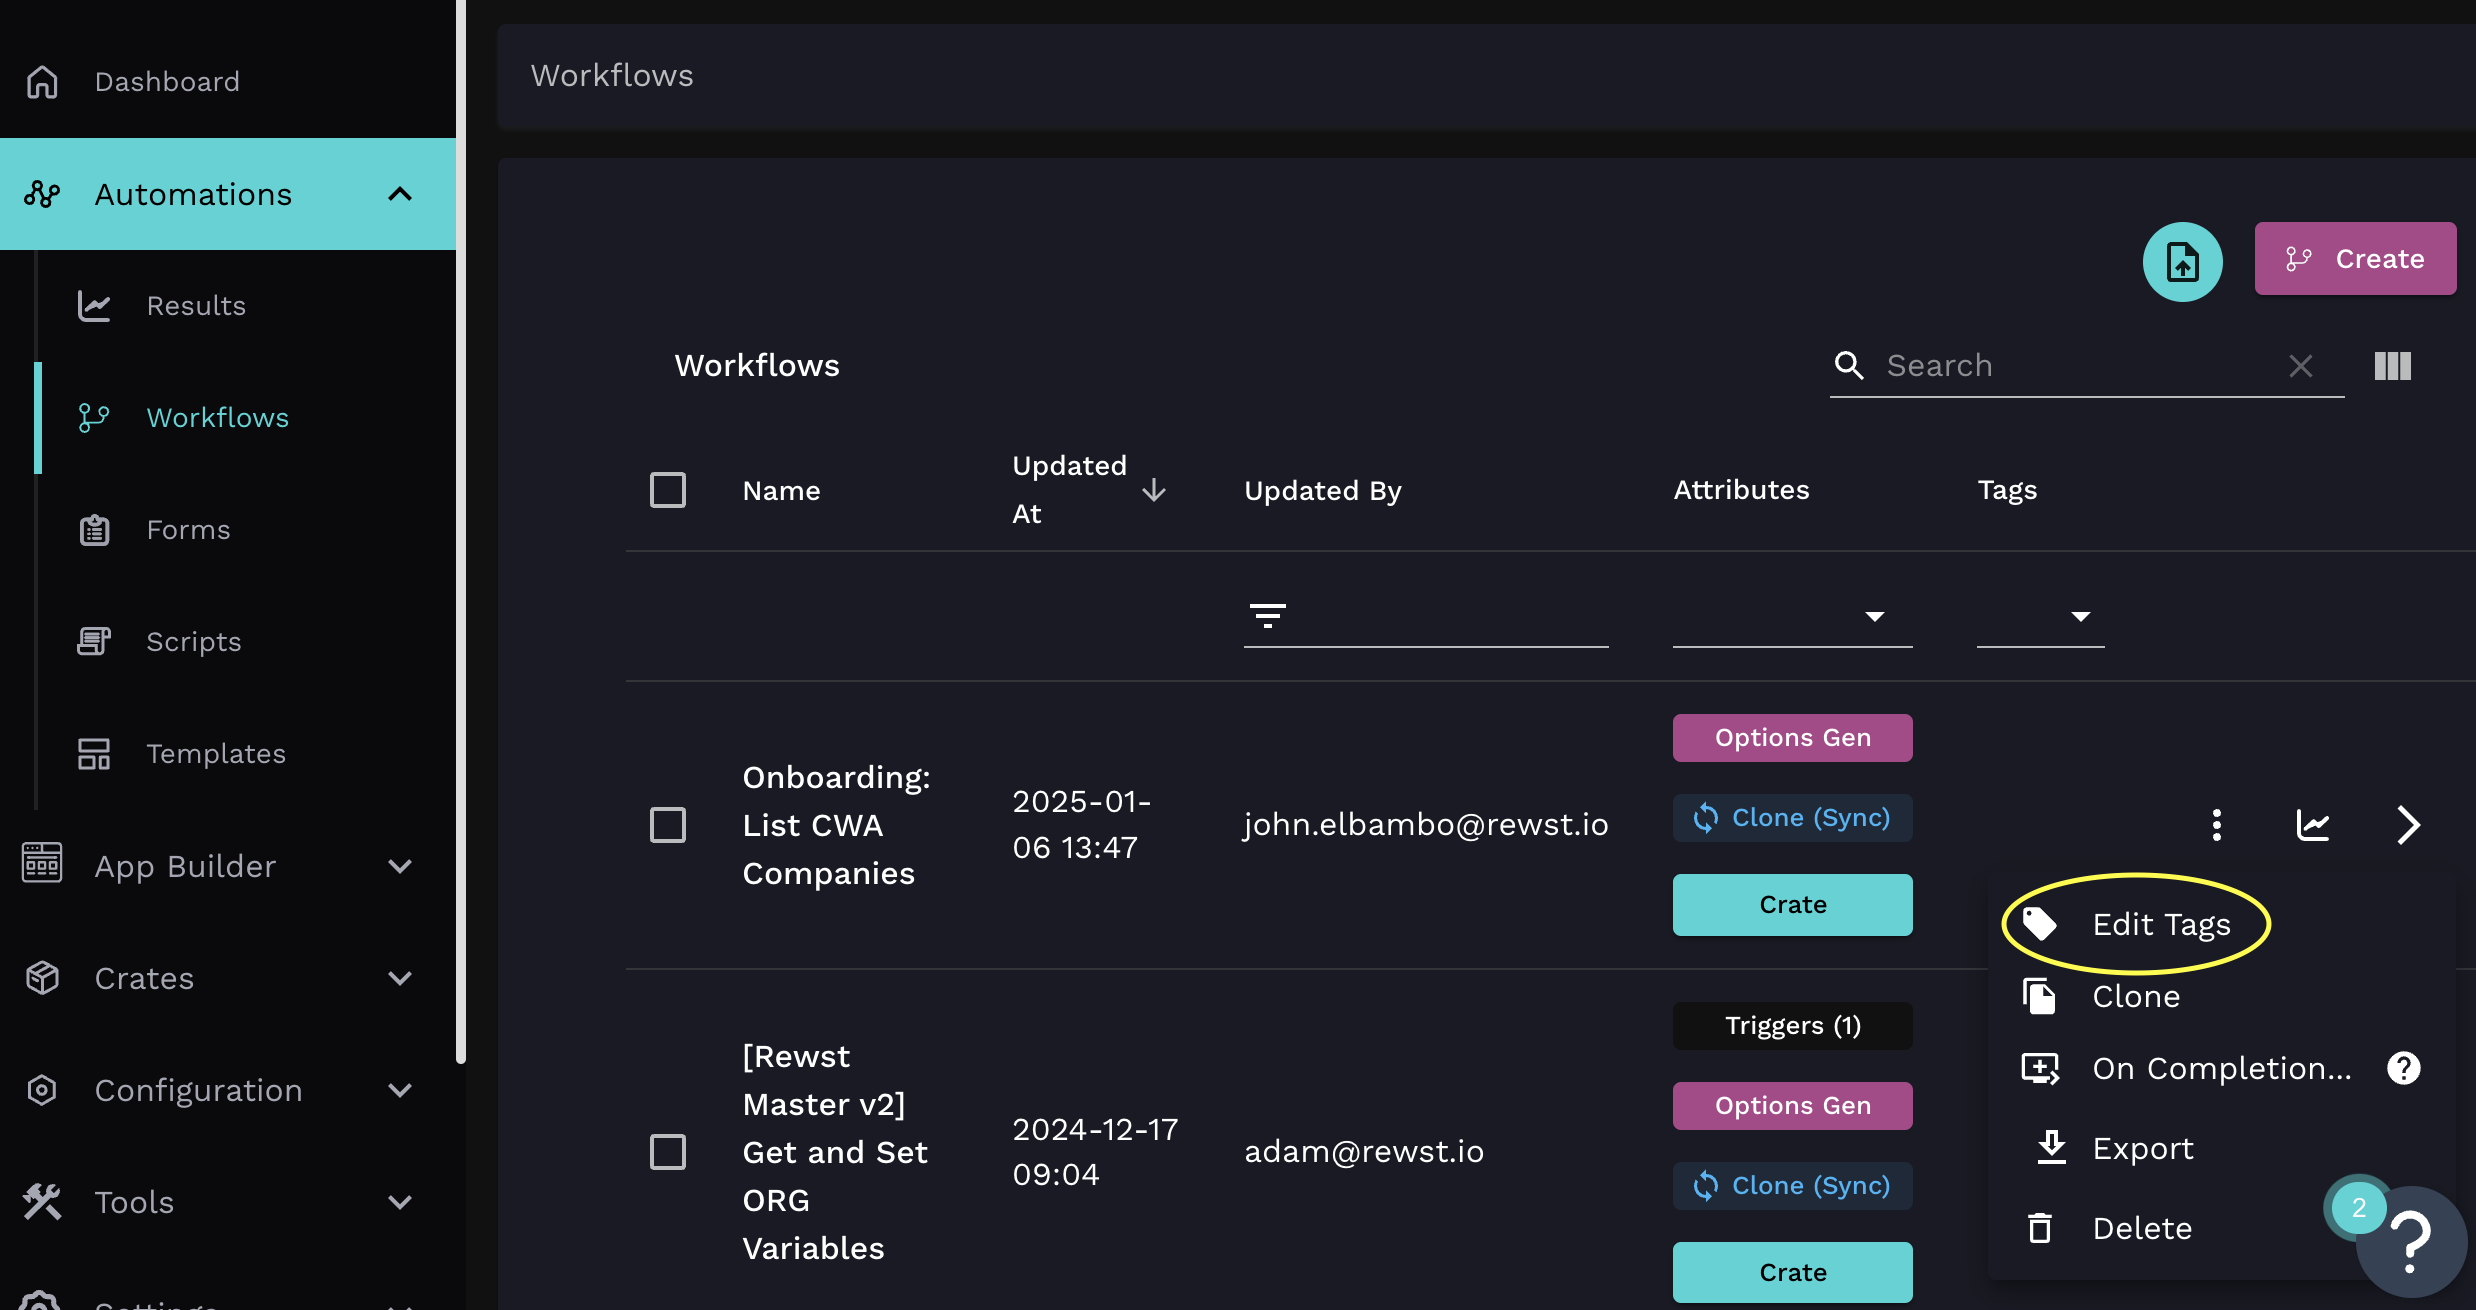
Task: Open the column chooser icon
Action: tap(2392, 366)
